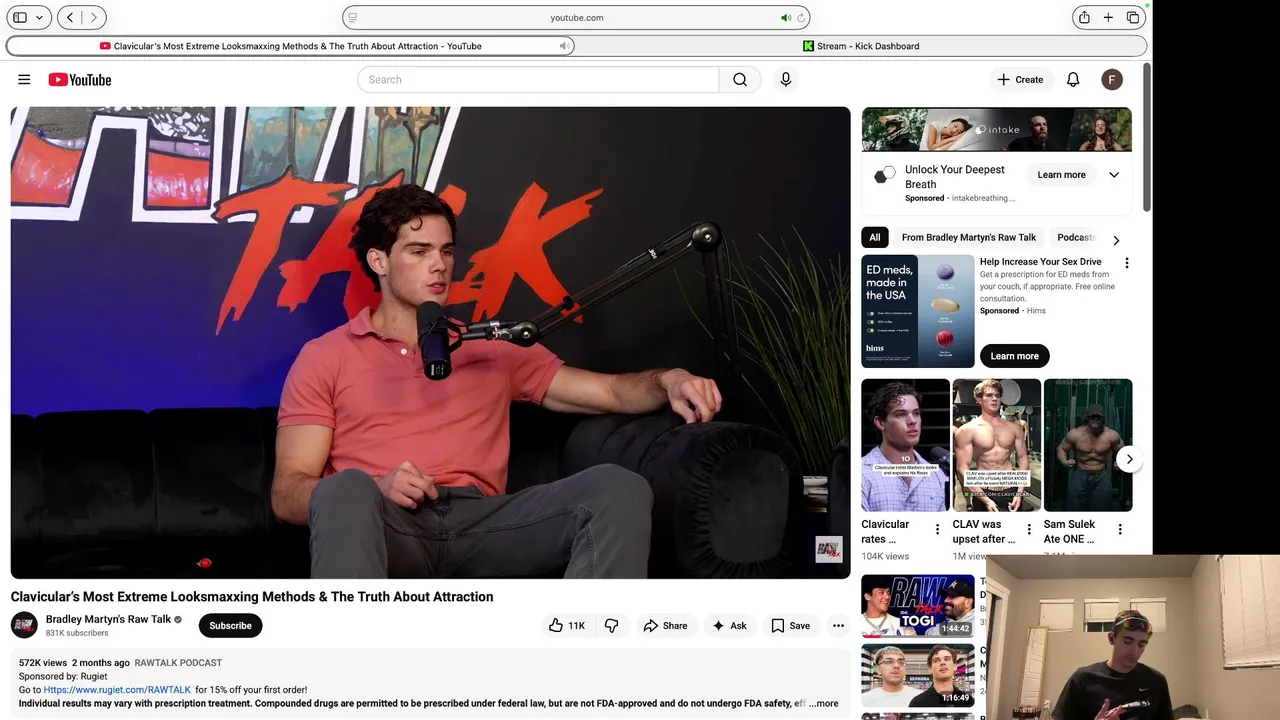Open YouTube hamburger guide menu
Image resolution: width=1280 pixels, height=720 pixels.
[24, 80]
